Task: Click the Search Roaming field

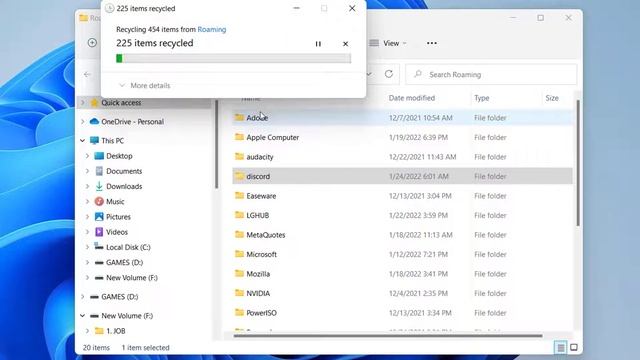Action: (491, 75)
